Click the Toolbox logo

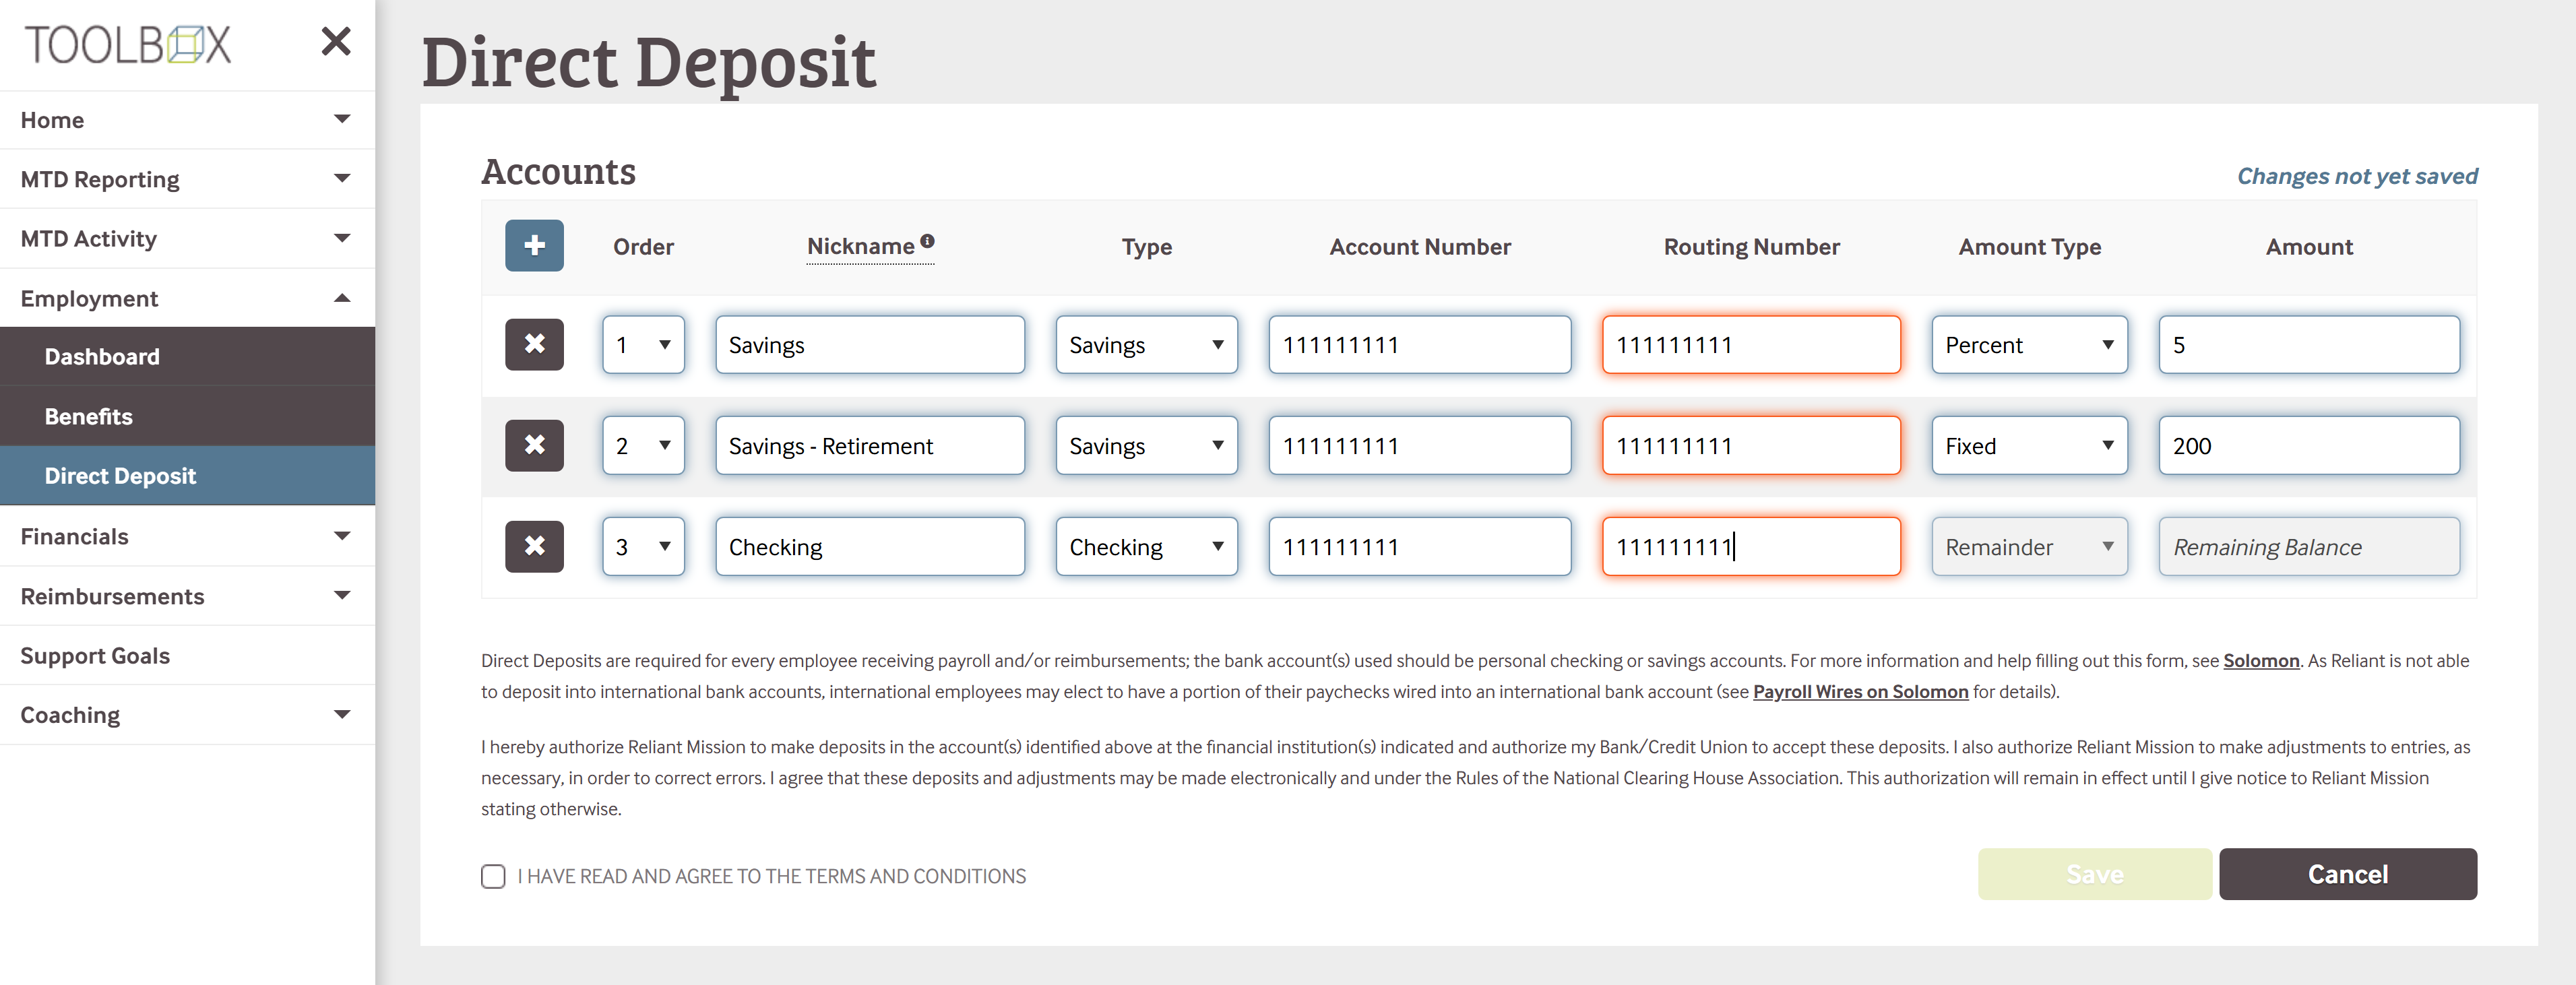tap(128, 45)
